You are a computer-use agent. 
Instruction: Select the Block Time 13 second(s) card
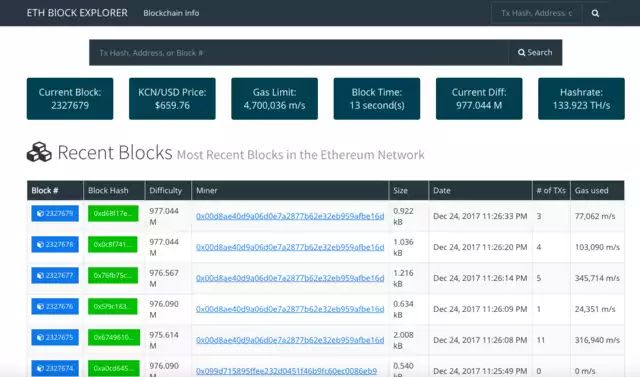point(377,99)
